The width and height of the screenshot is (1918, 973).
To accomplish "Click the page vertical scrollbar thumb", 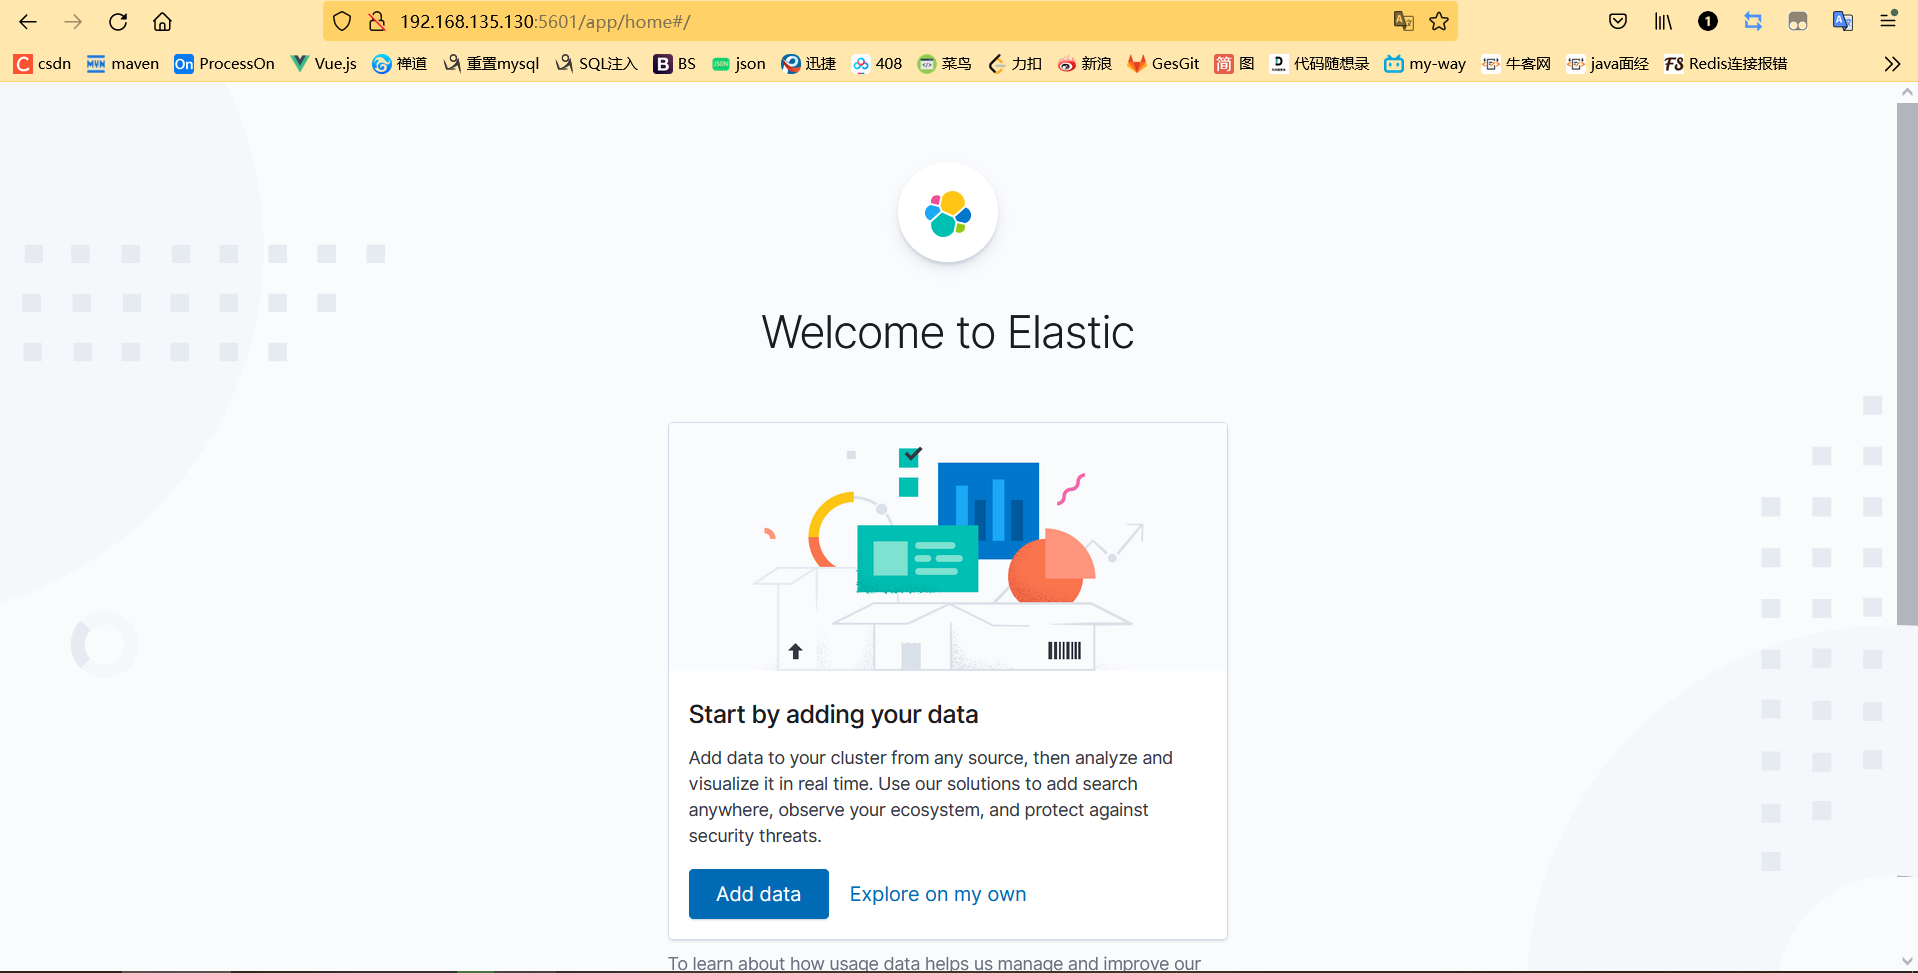I will 1907,364.
